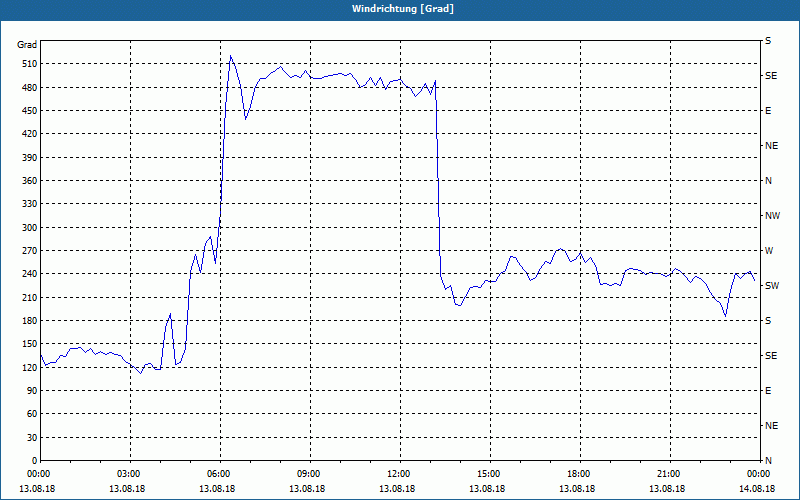Select the N compass label level with 0
Image resolution: width=800 pixels, height=500 pixels.
pyautogui.click(x=768, y=461)
